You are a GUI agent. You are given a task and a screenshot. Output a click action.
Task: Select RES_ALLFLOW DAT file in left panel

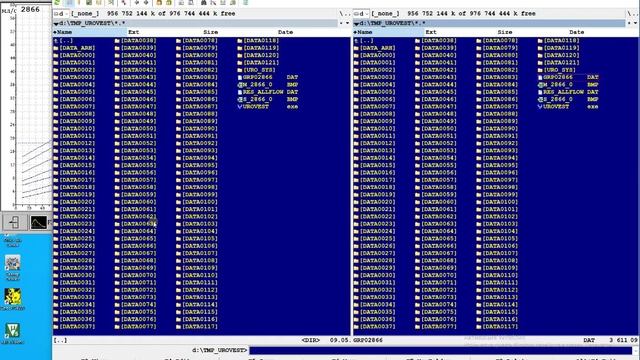pos(268,92)
